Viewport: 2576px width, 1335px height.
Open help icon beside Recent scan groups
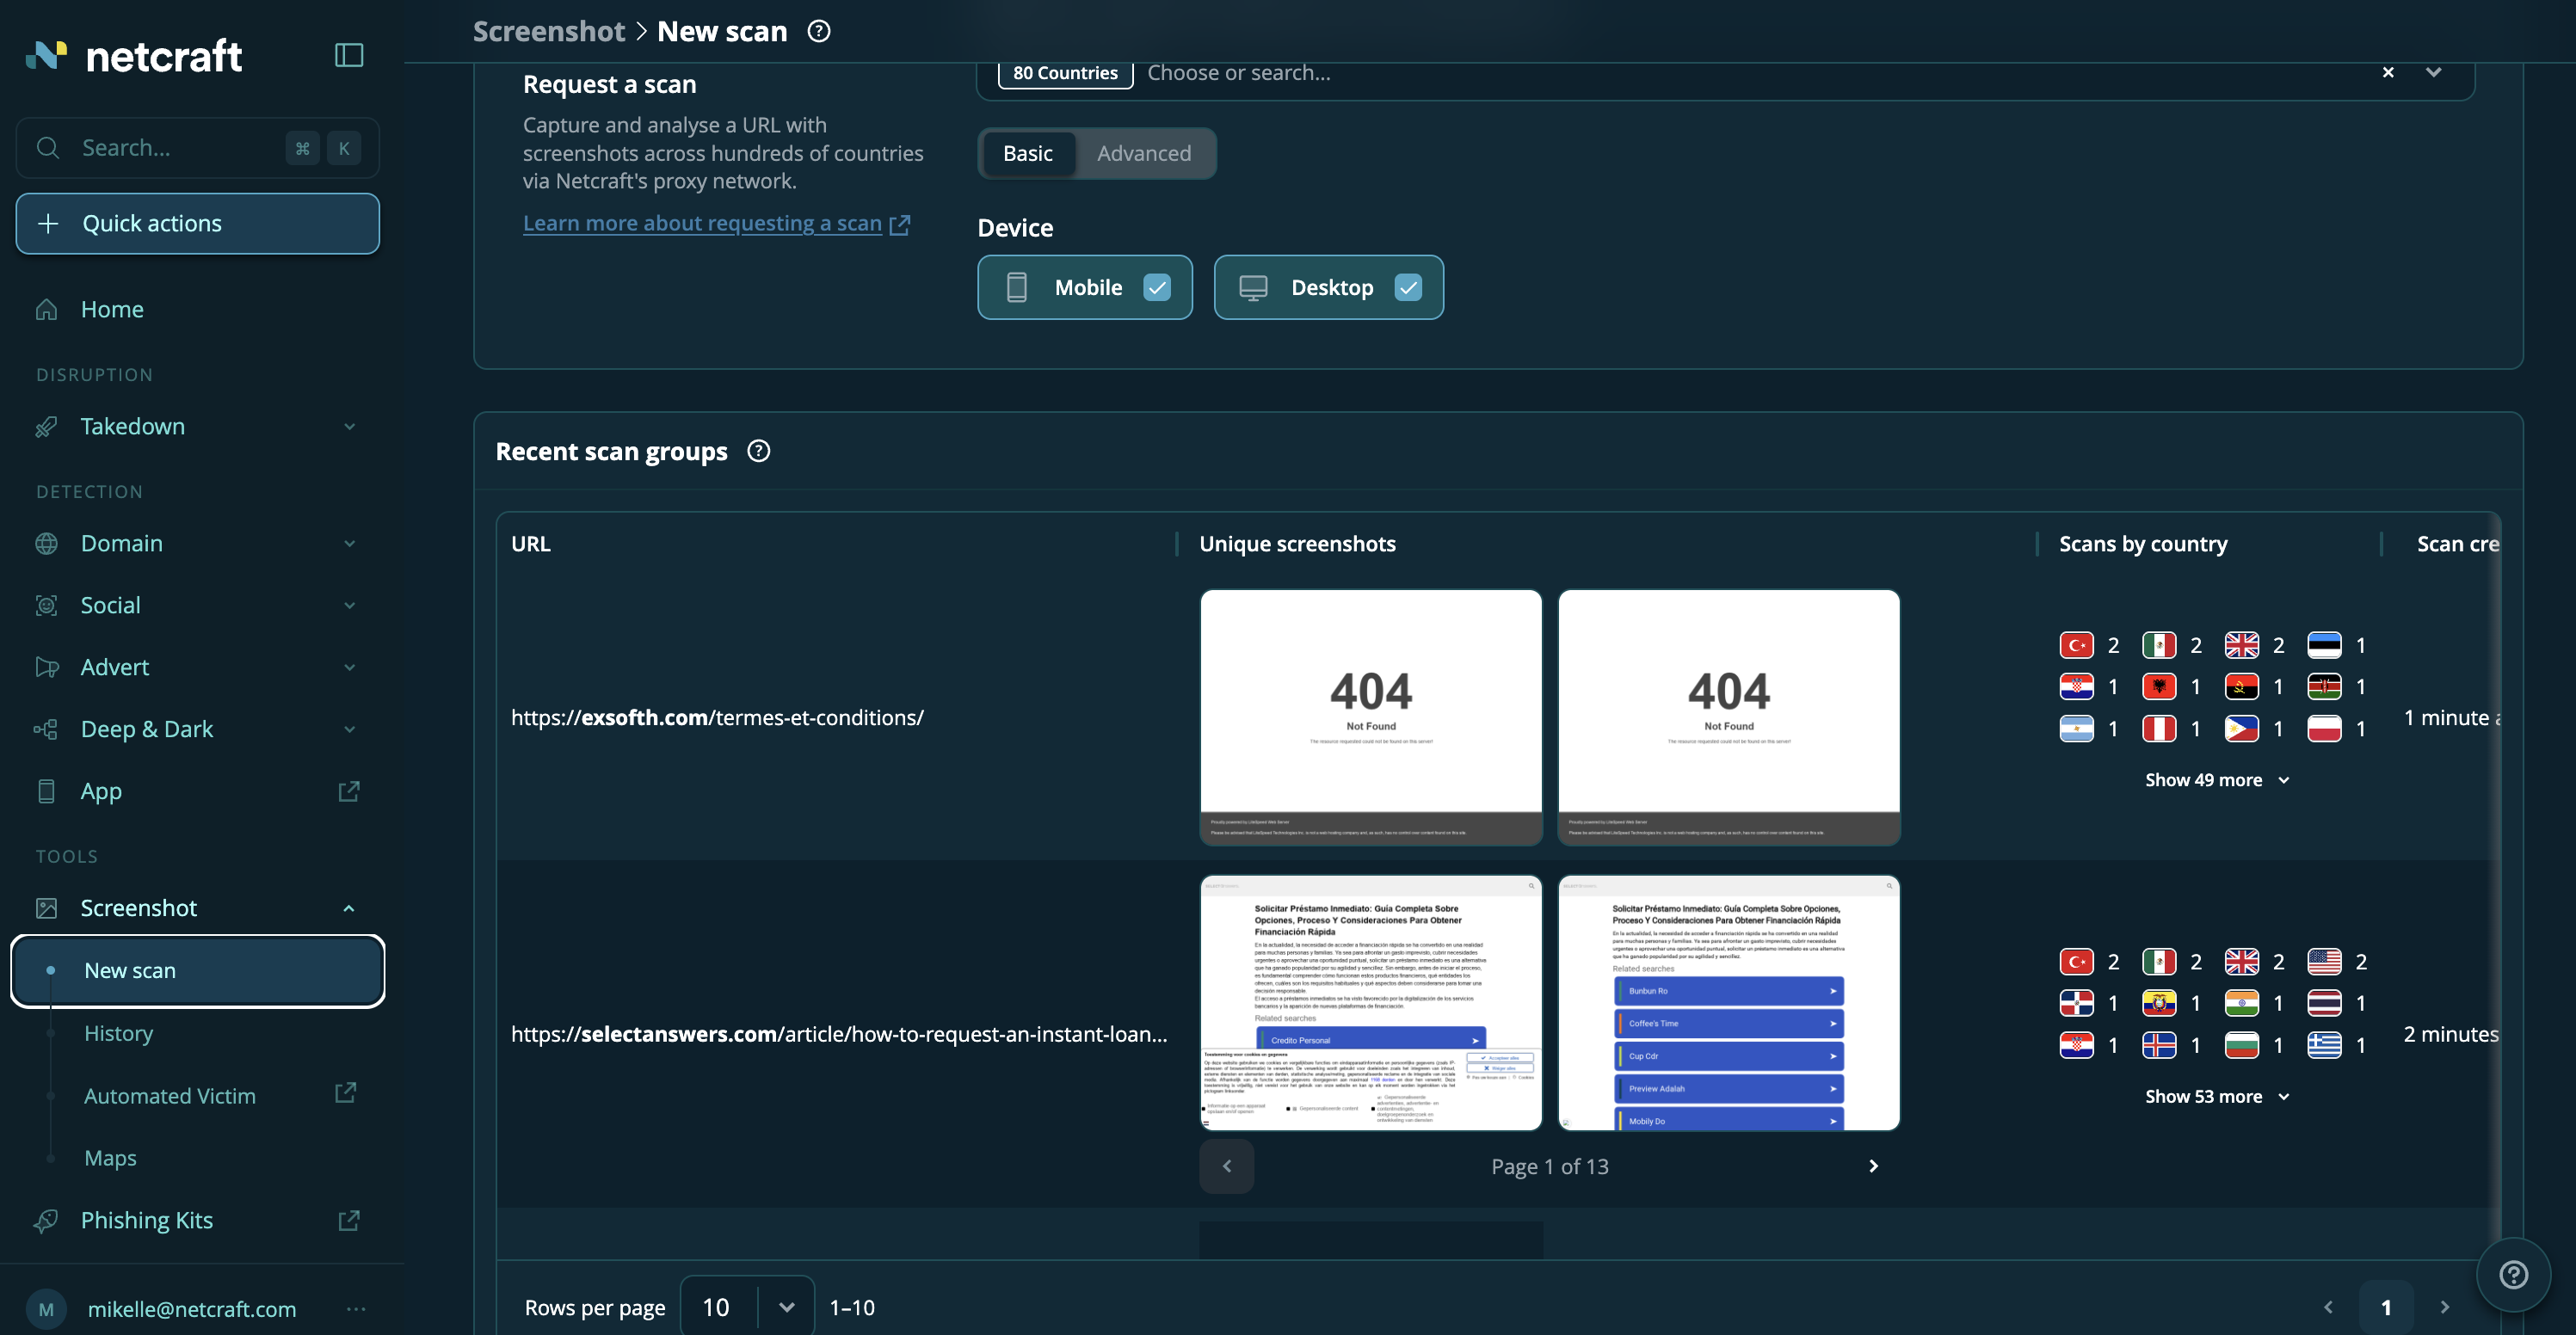pos(759,451)
